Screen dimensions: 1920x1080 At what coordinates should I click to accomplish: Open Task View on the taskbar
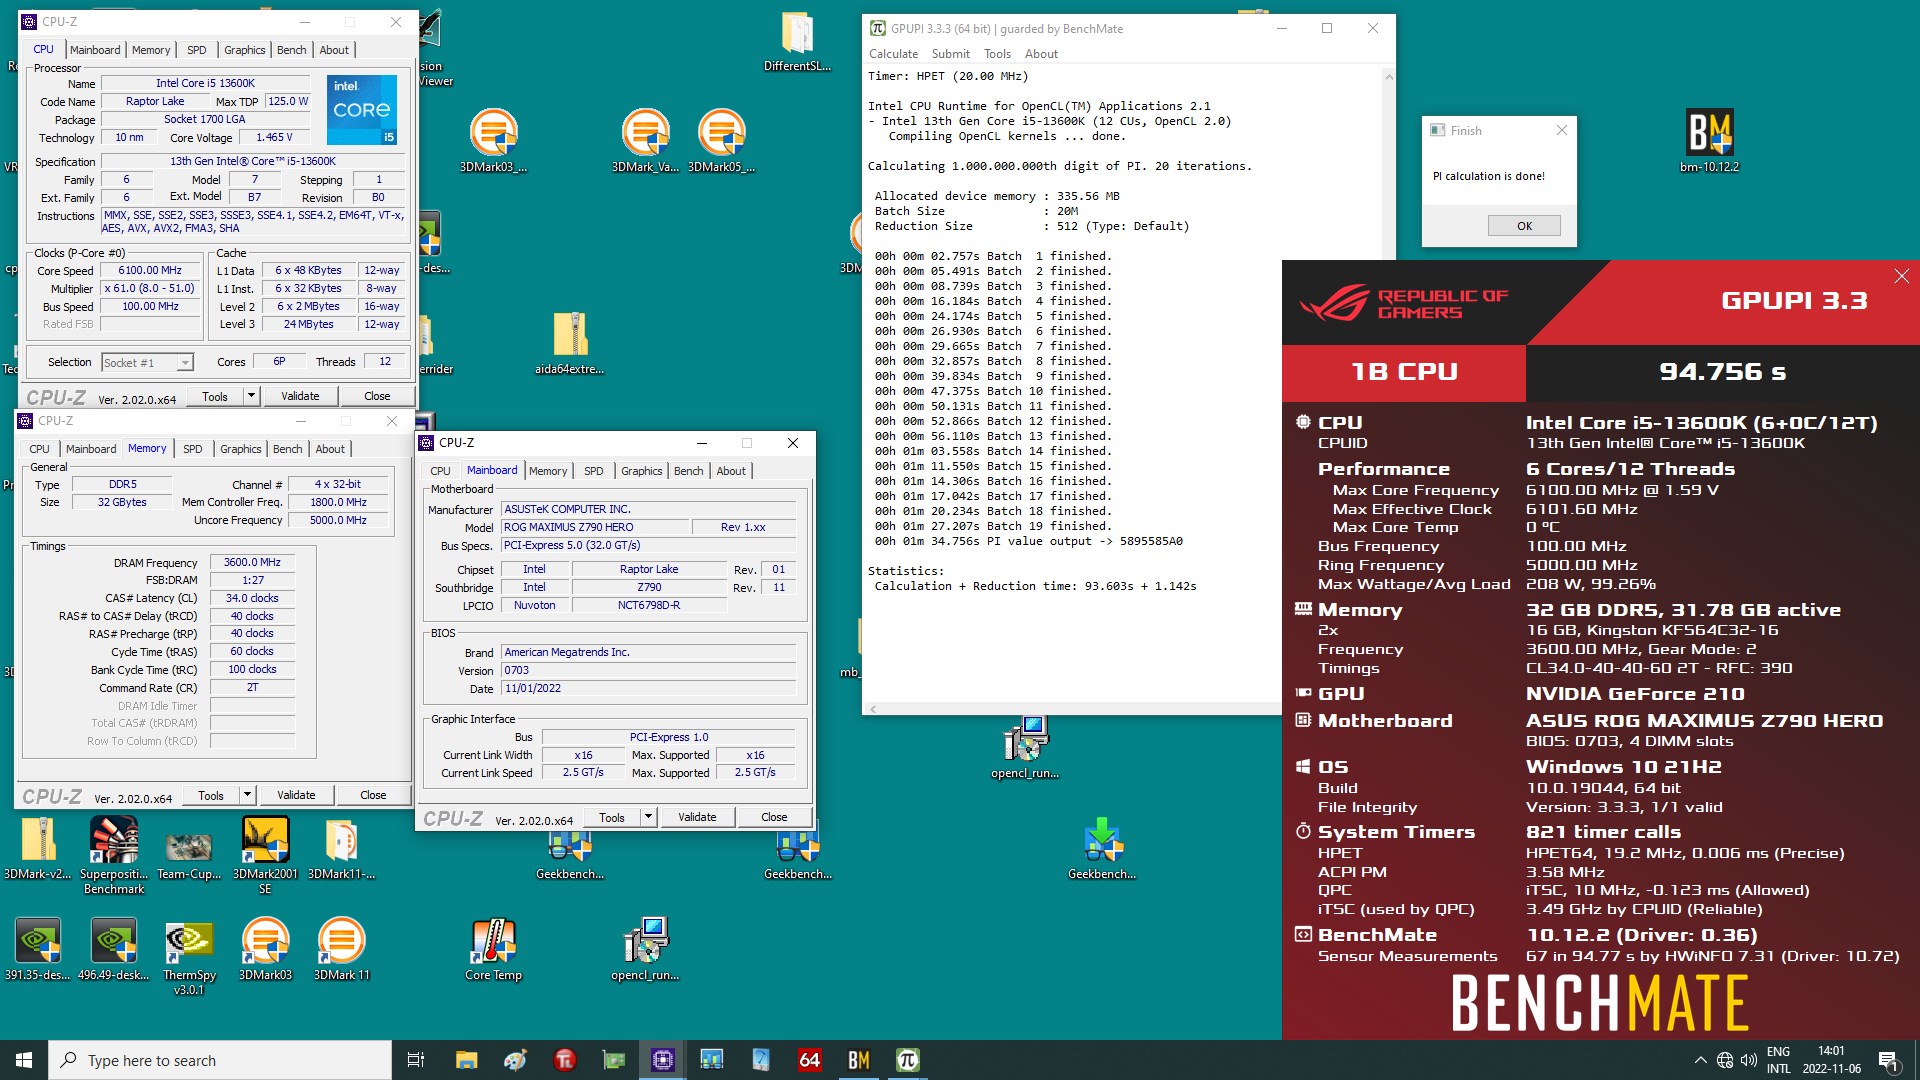(x=416, y=1060)
